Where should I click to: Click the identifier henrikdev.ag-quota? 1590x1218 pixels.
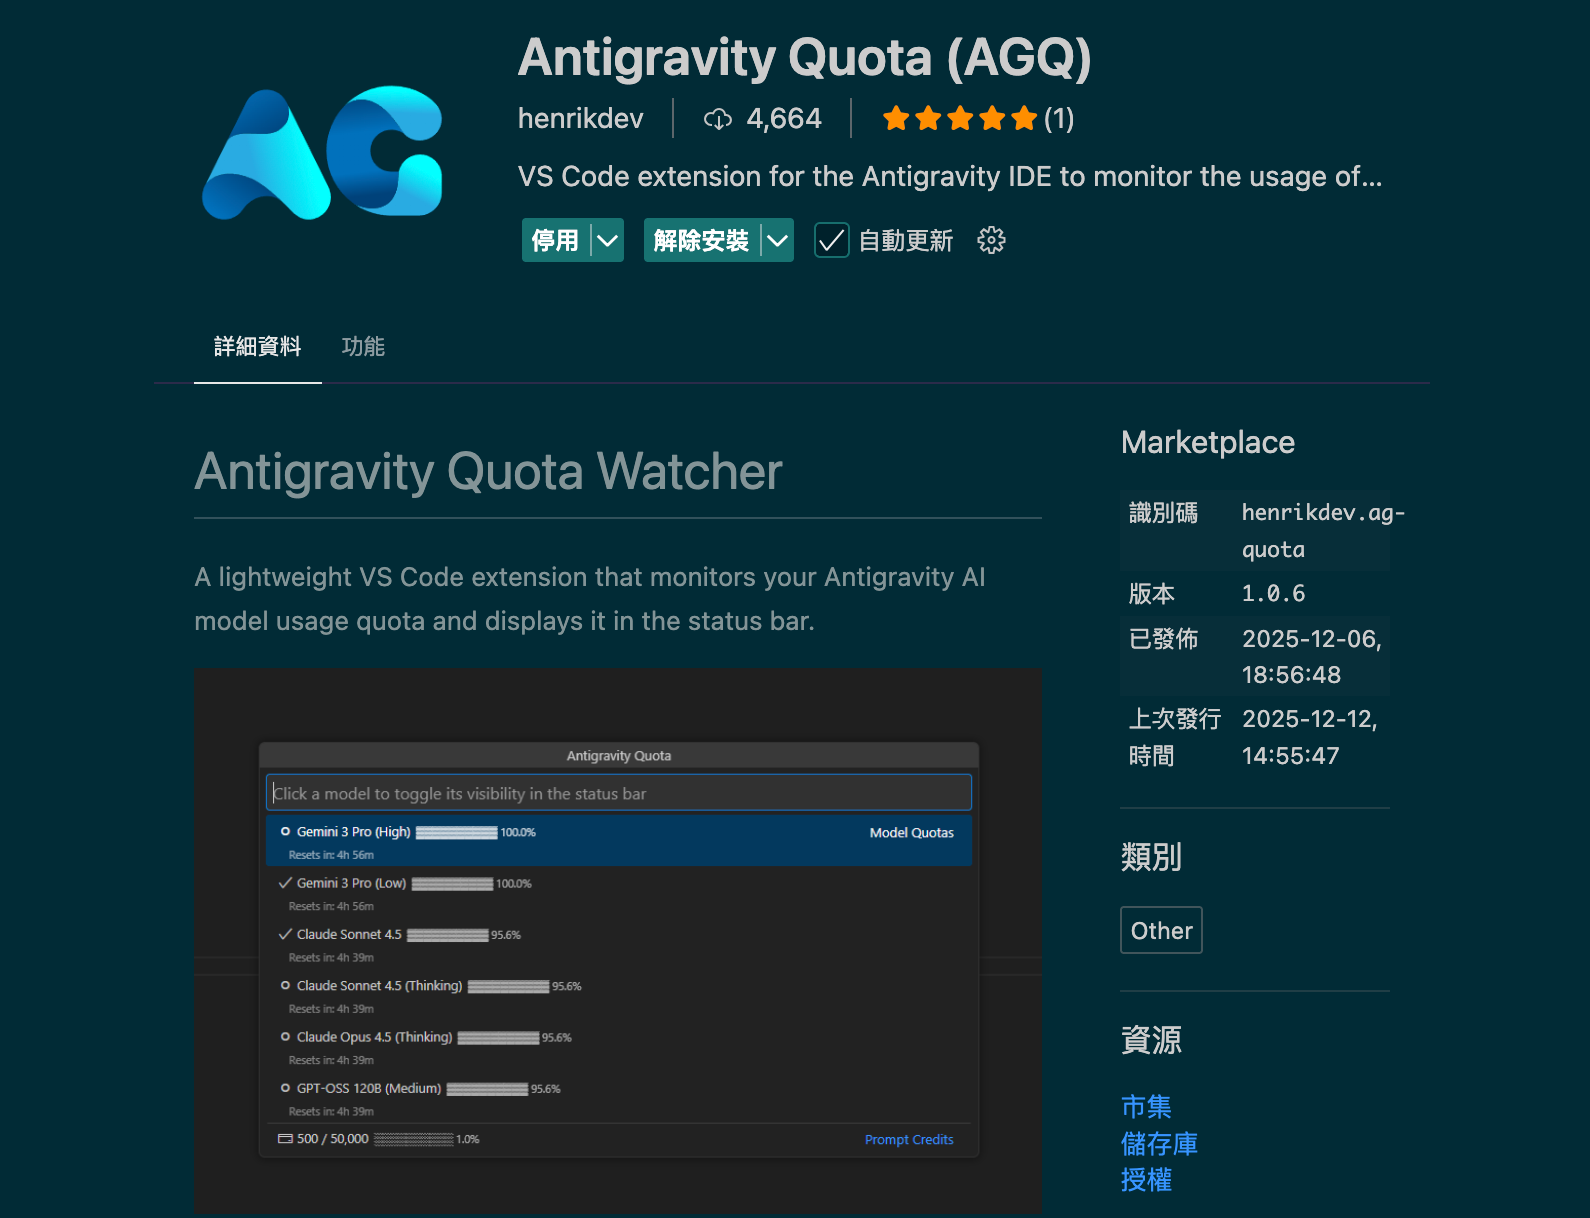coord(1323,530)
